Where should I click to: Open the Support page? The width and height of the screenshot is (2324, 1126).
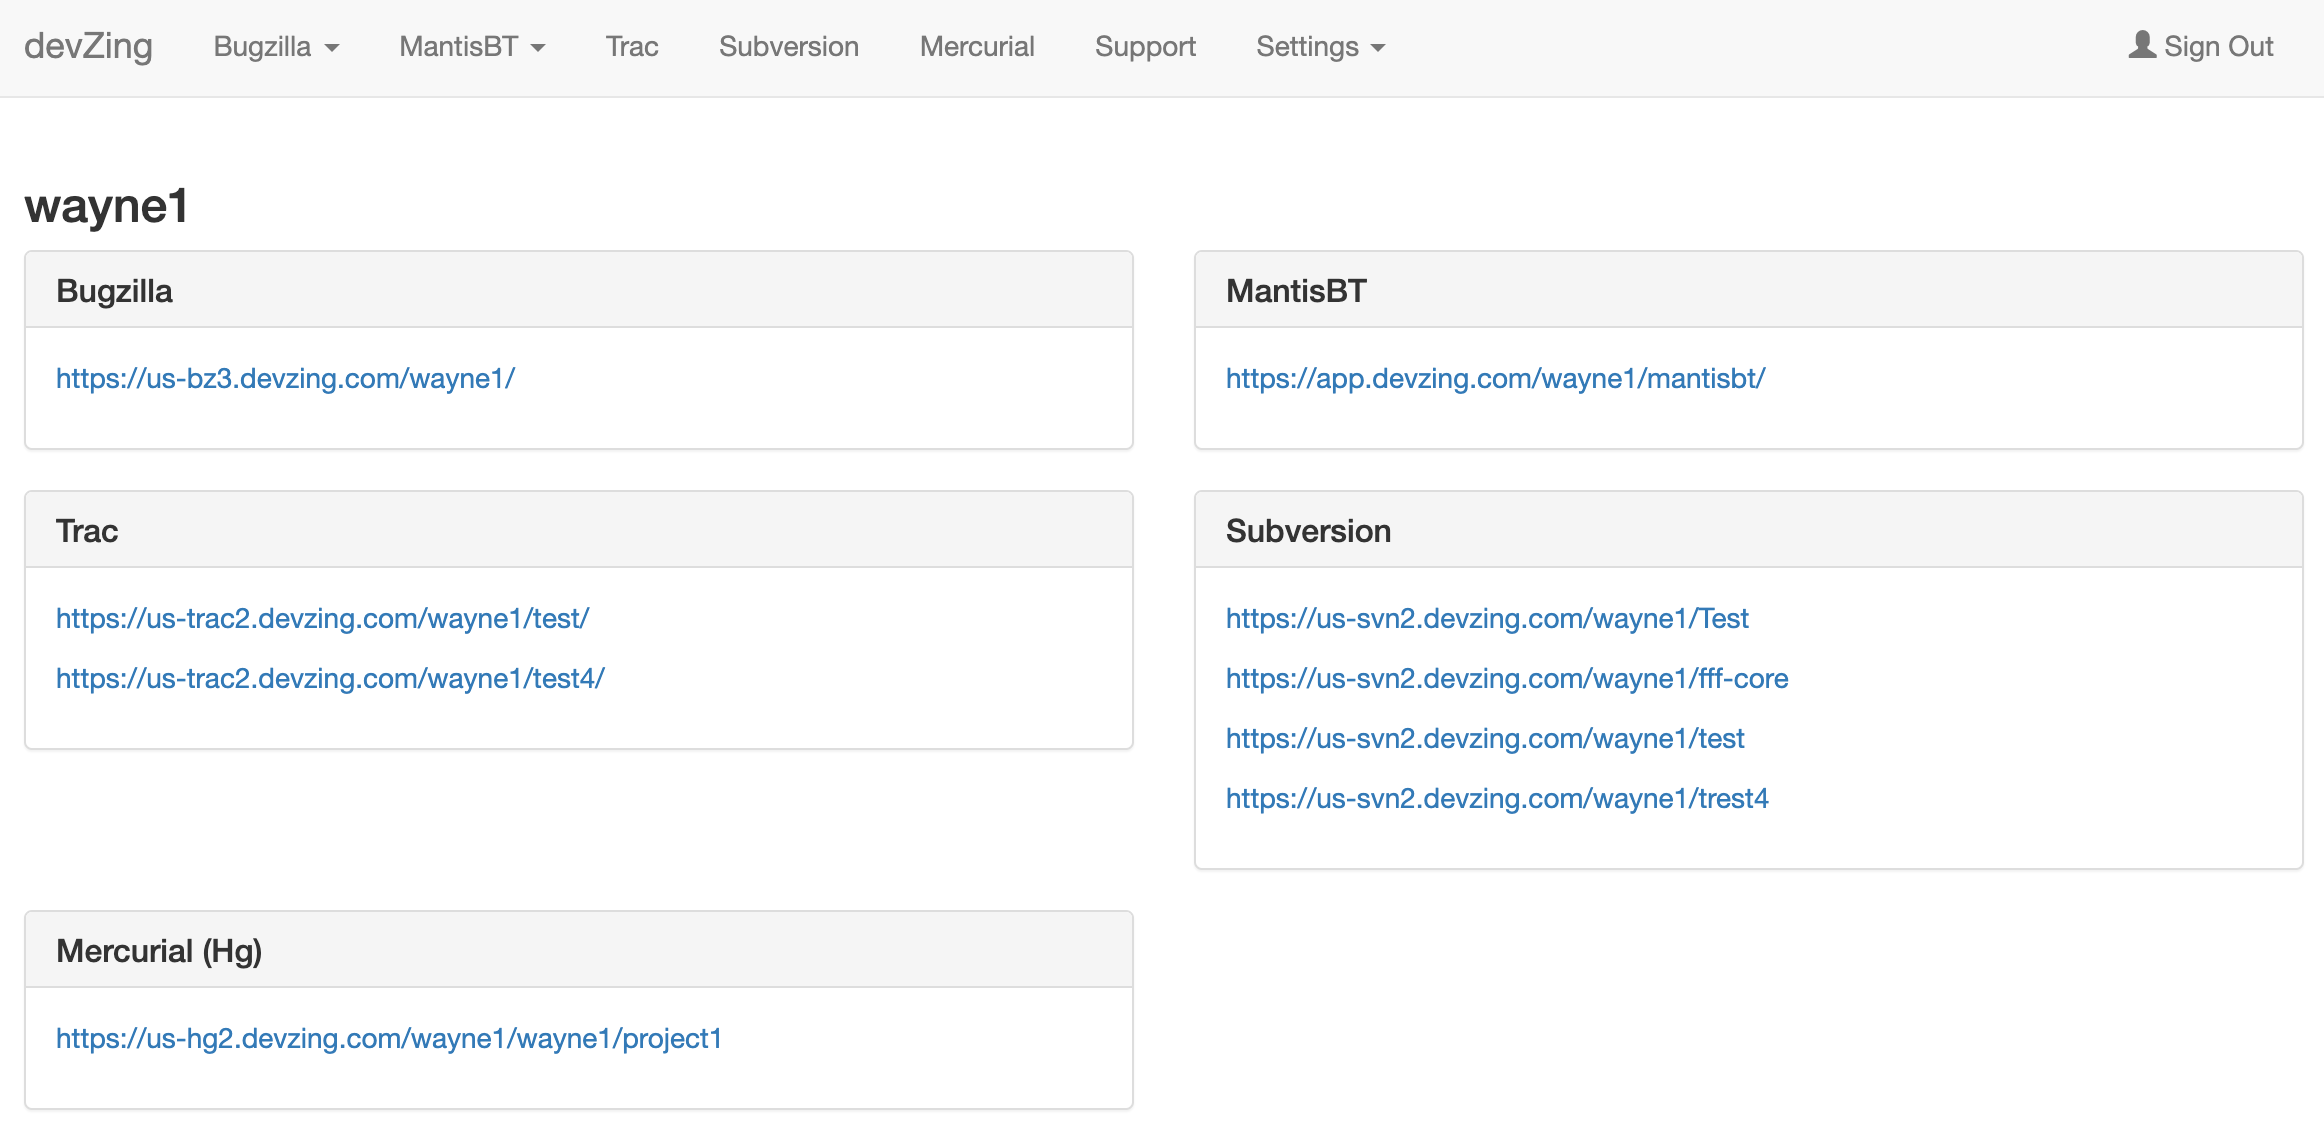point(1145,47)
